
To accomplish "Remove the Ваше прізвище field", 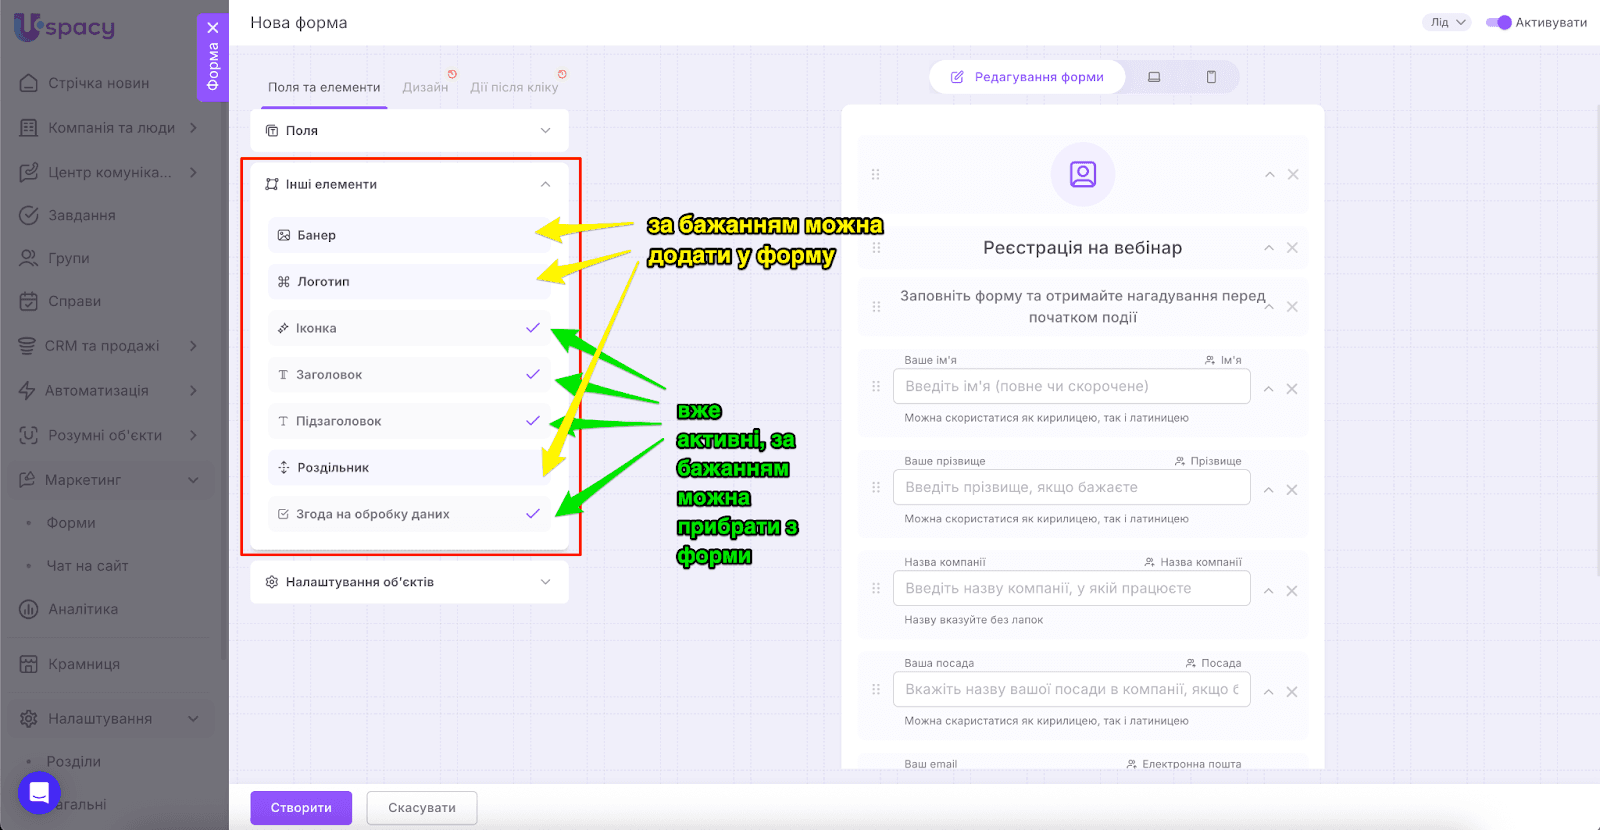I will click(1292, 490).
